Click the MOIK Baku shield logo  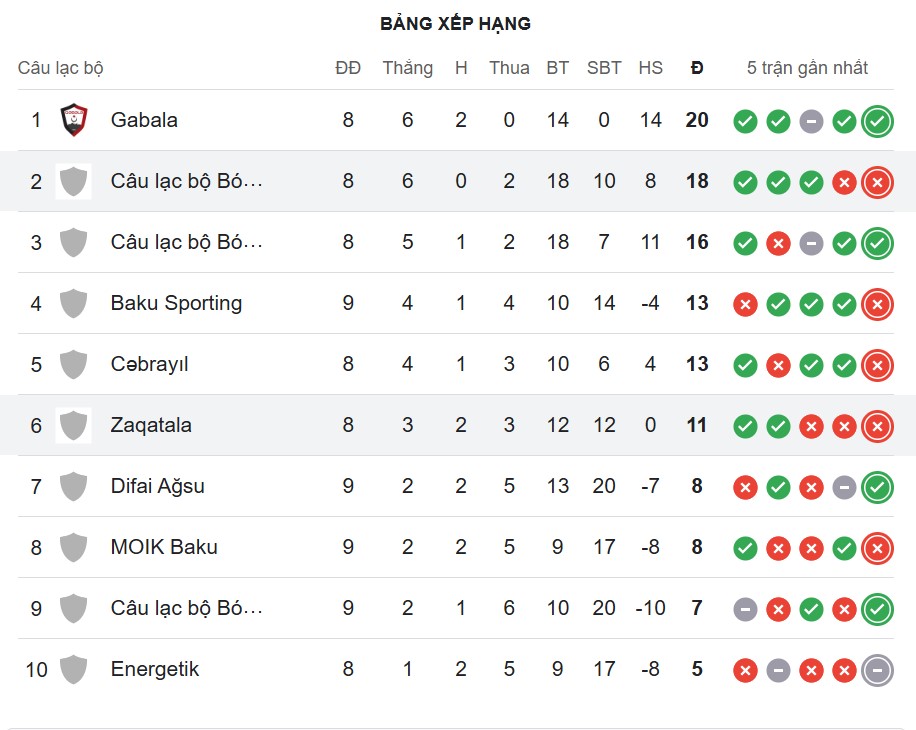73,547
